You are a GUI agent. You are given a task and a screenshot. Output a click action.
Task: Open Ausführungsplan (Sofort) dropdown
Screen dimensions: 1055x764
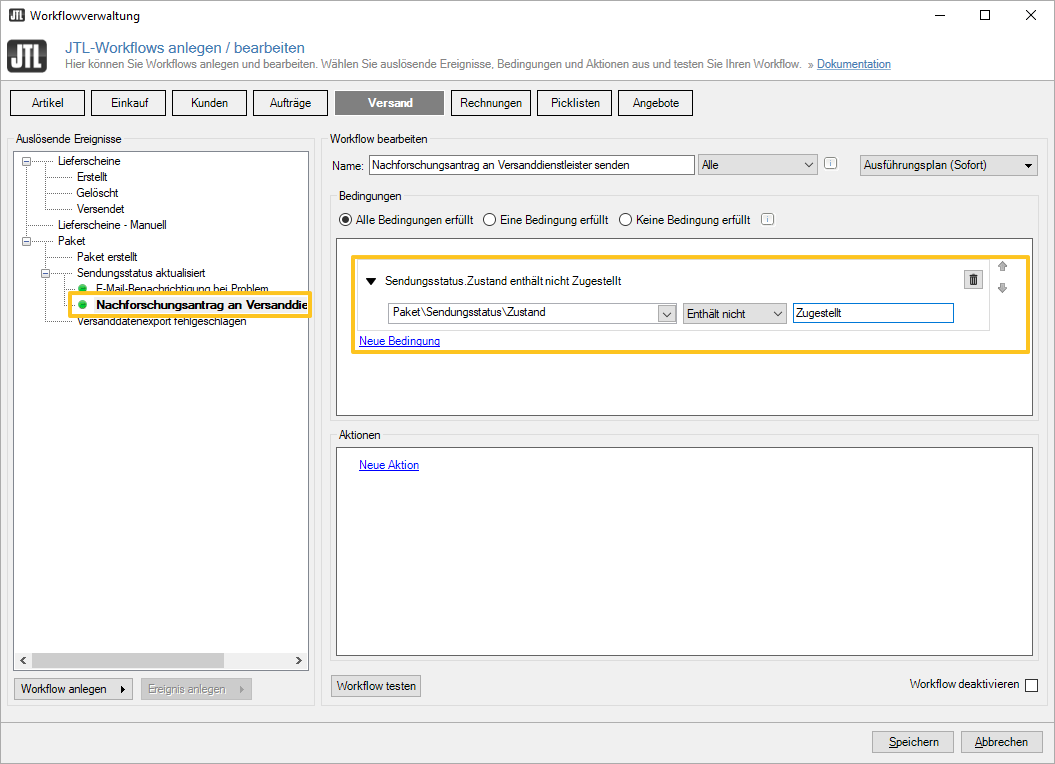click(x=948, y=165)
